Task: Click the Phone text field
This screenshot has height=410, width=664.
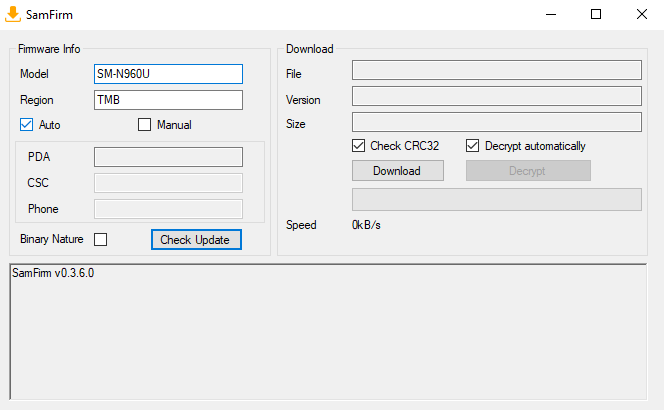Action: pyautogui.click(x=168, y=209)
